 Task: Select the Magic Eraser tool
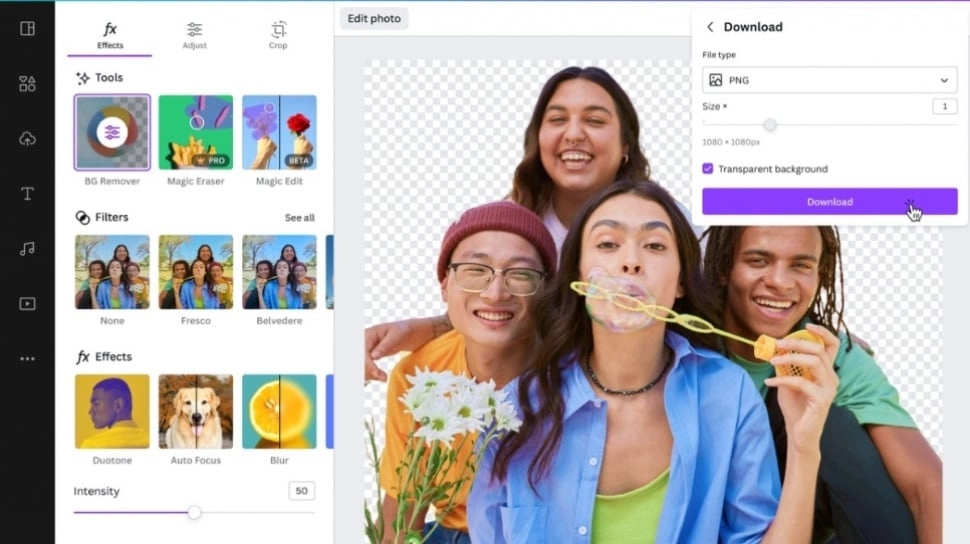pyautogui.click(x=195, y=132)
